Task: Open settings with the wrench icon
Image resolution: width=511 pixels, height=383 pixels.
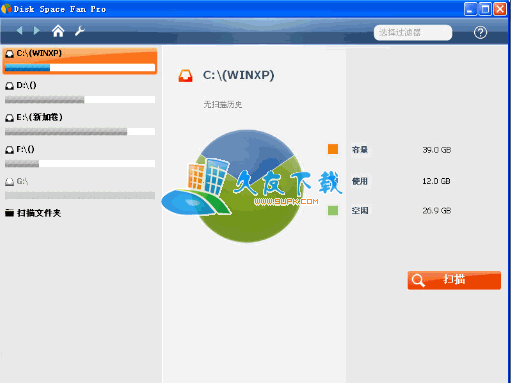Action: [80, 31]
